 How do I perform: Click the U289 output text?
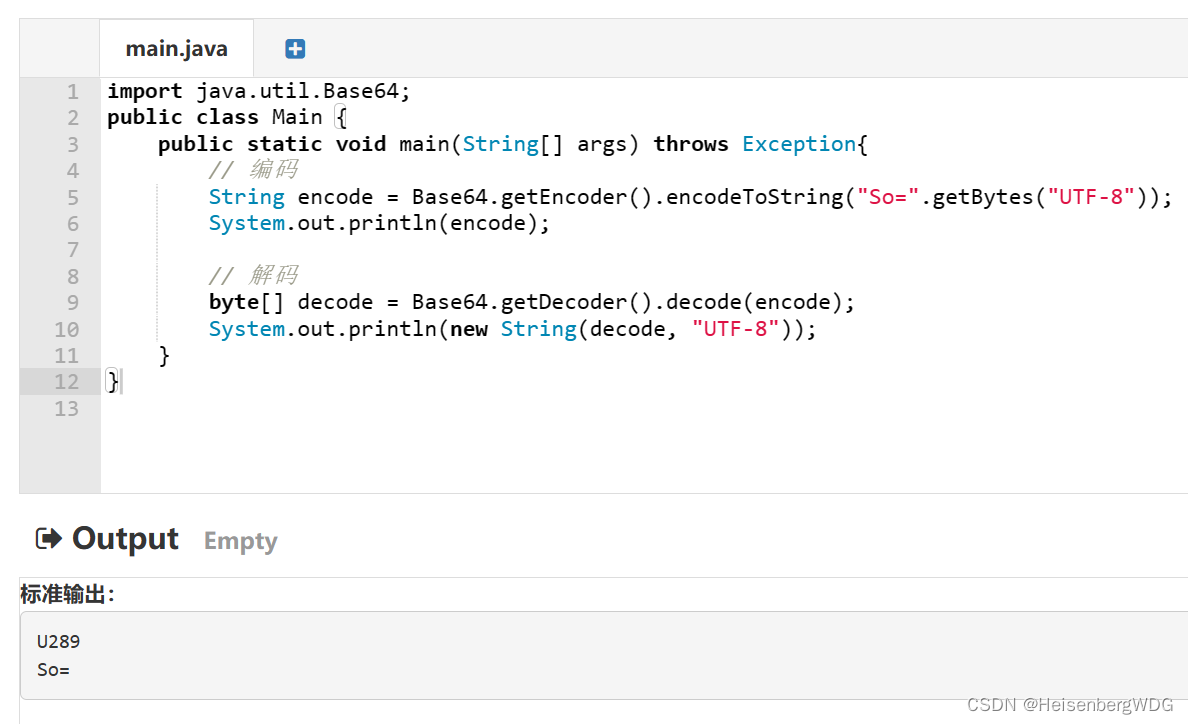click(x=57, y=641)
